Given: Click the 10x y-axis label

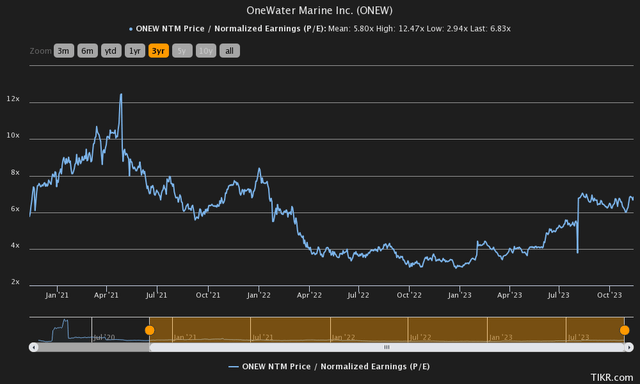Looking at the screenshot, I should click(13, 135).
